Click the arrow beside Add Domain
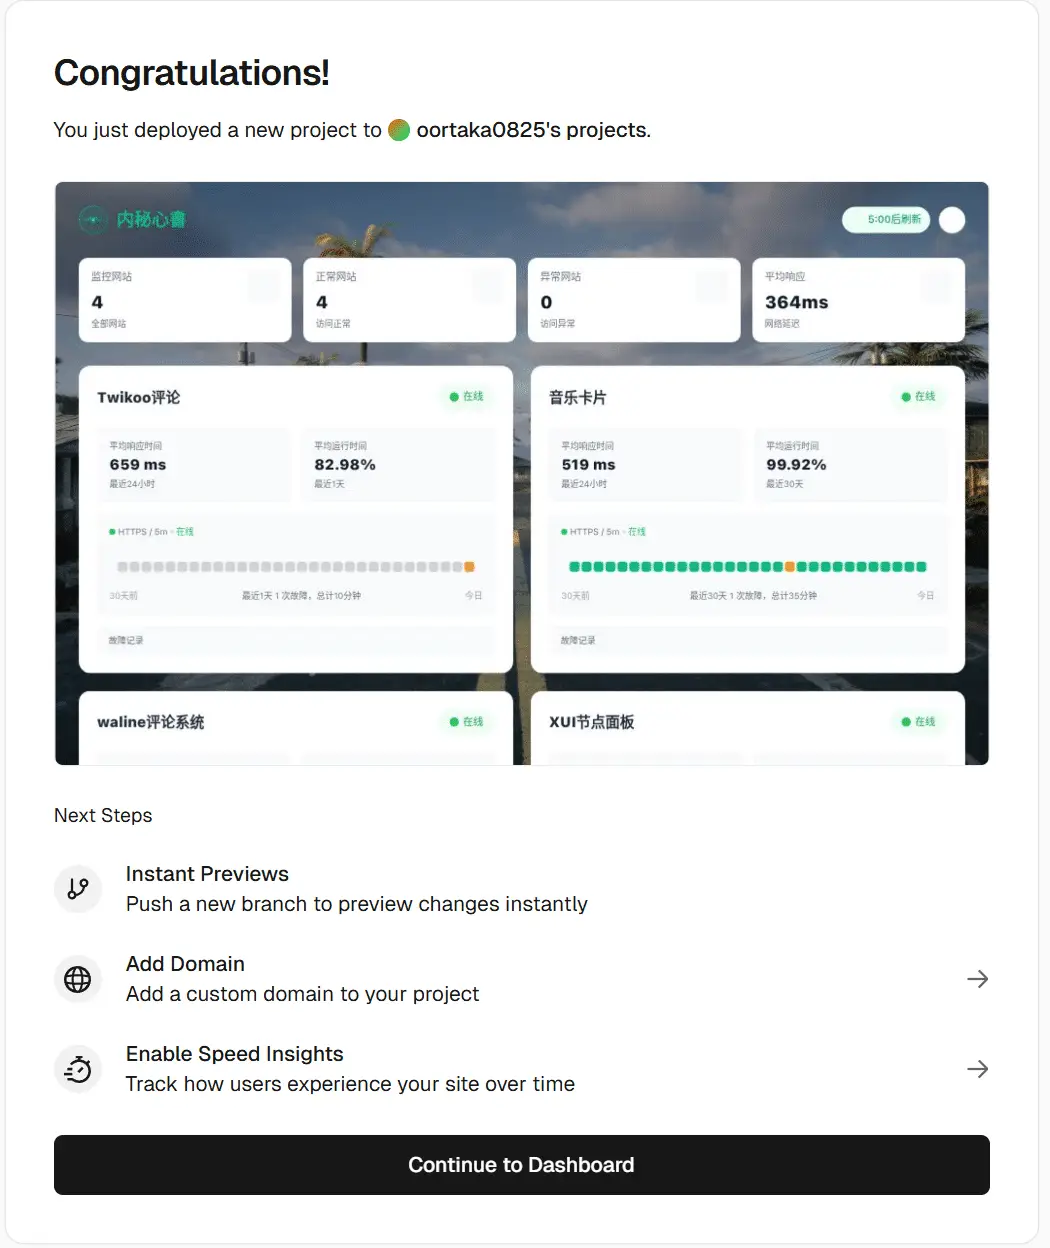 coord(978,979)
